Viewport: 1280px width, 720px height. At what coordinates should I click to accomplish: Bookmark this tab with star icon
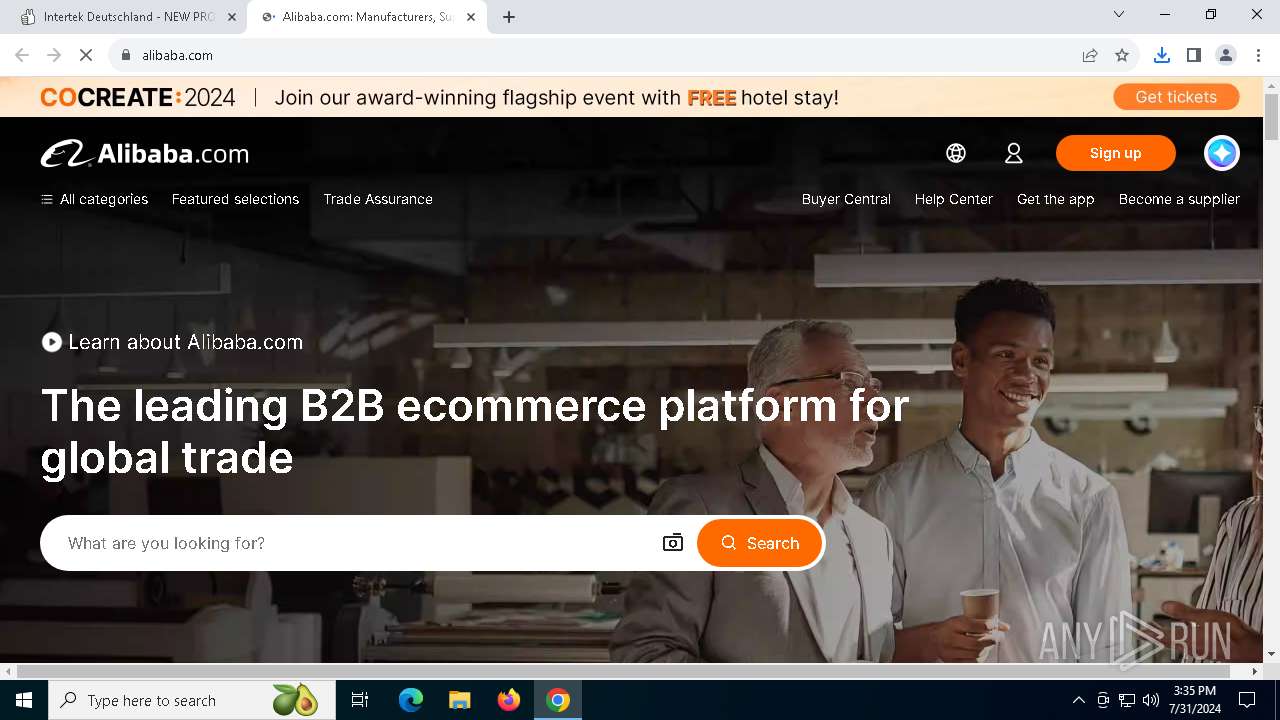(1122, 55)
